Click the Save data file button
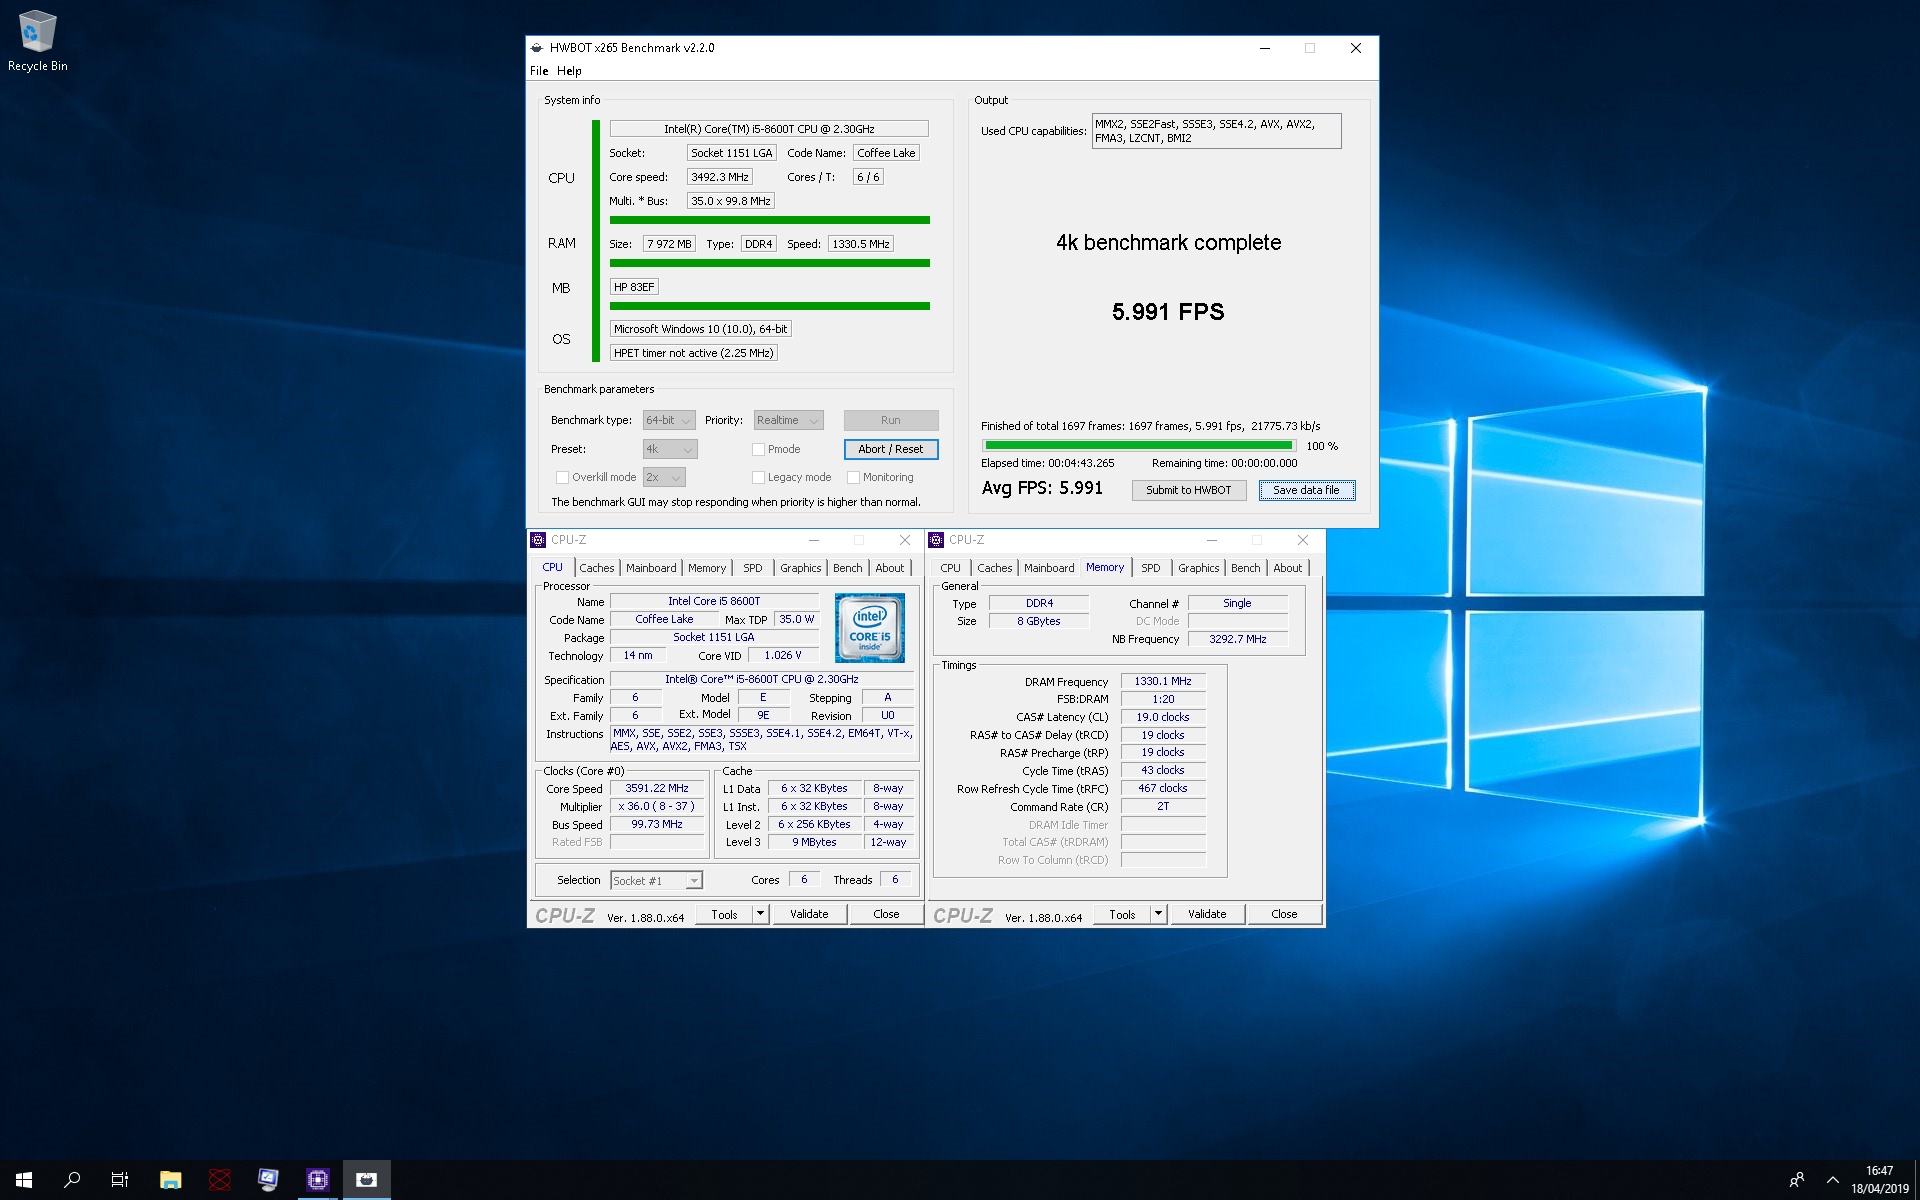Viewport: 1920px width, 1200px height. pos(1306,490)
